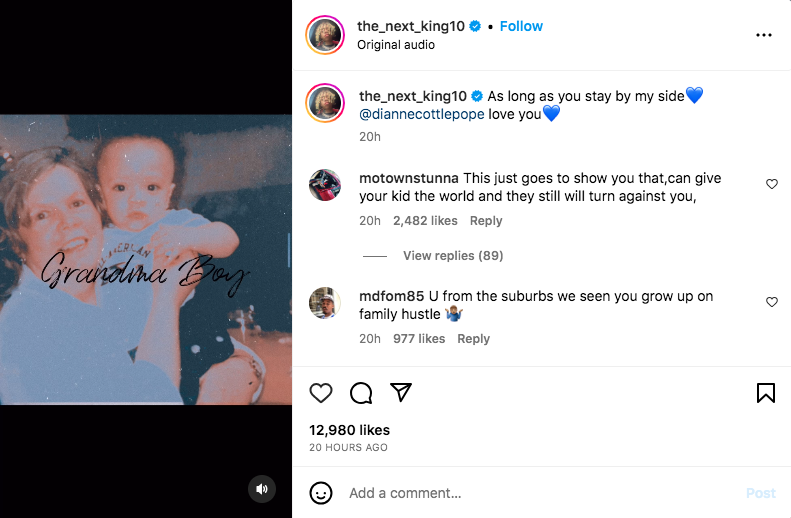The image size is (791, 518).
Task: Open the three-dot more options menu
Action: (764, 35)
